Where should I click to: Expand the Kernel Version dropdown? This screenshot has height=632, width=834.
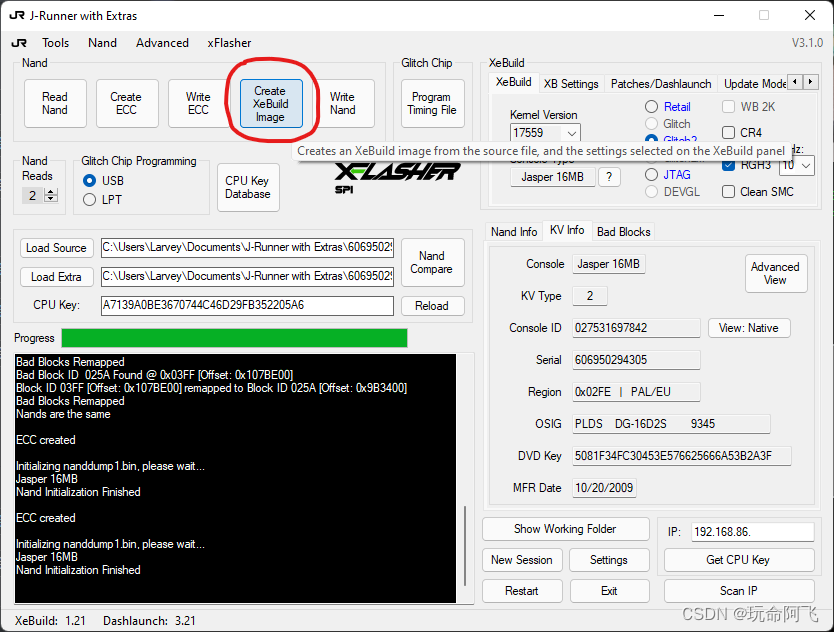click(572, 133)
